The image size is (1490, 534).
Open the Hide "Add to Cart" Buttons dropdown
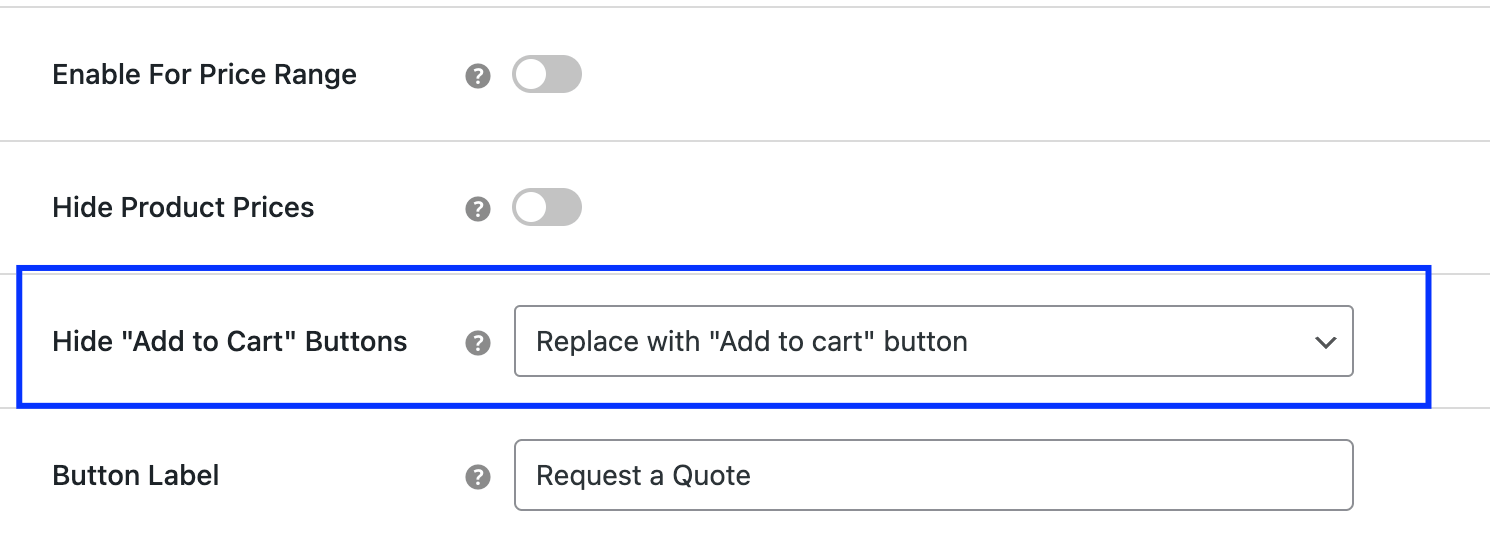[x=933, y=342]
